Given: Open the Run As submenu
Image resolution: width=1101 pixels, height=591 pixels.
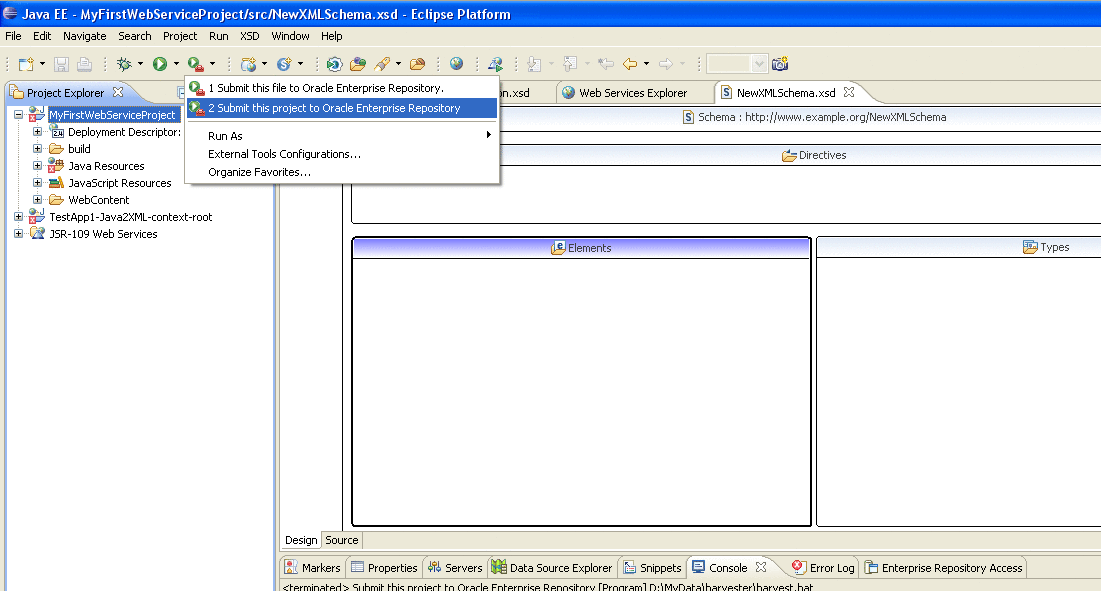Looking at the screenshot, I should [x=343, y=135].
